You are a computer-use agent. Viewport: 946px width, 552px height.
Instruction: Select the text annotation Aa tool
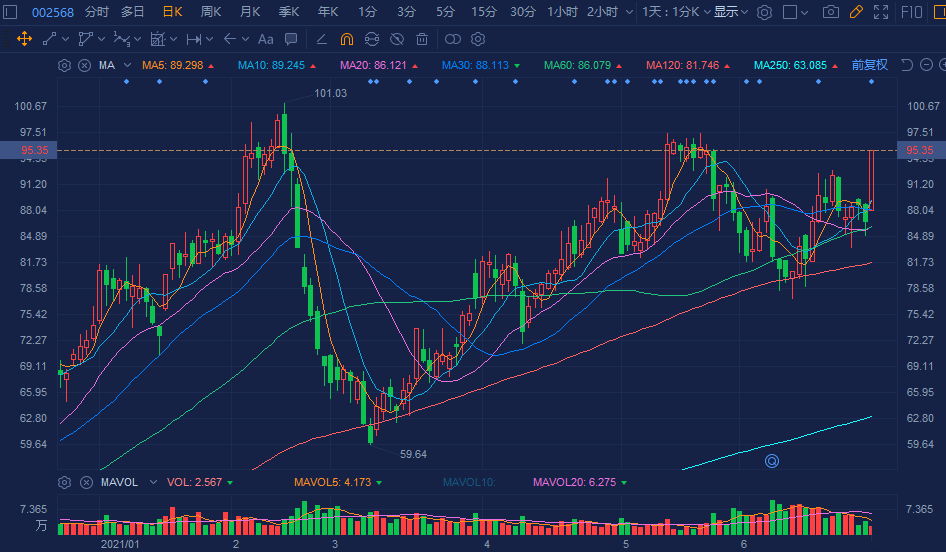tap(265, 39)
